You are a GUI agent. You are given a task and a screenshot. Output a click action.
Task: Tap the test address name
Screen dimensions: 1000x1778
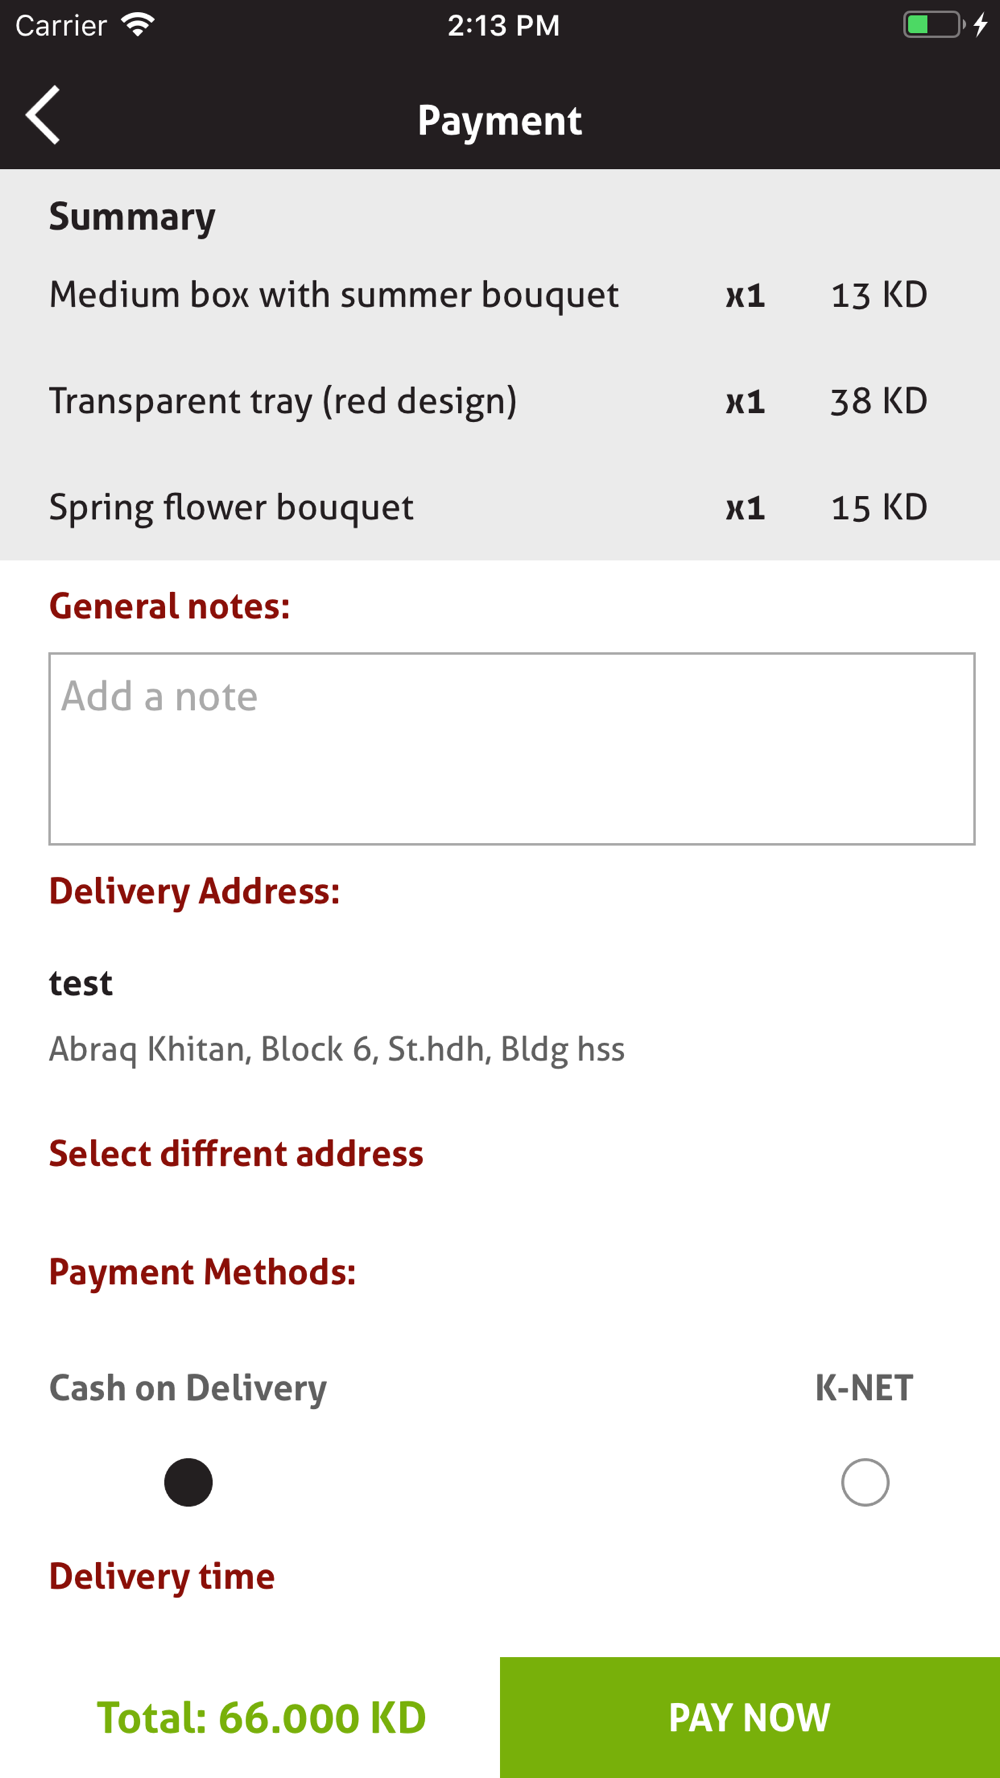pyautogui.click(x=81, y=983)
